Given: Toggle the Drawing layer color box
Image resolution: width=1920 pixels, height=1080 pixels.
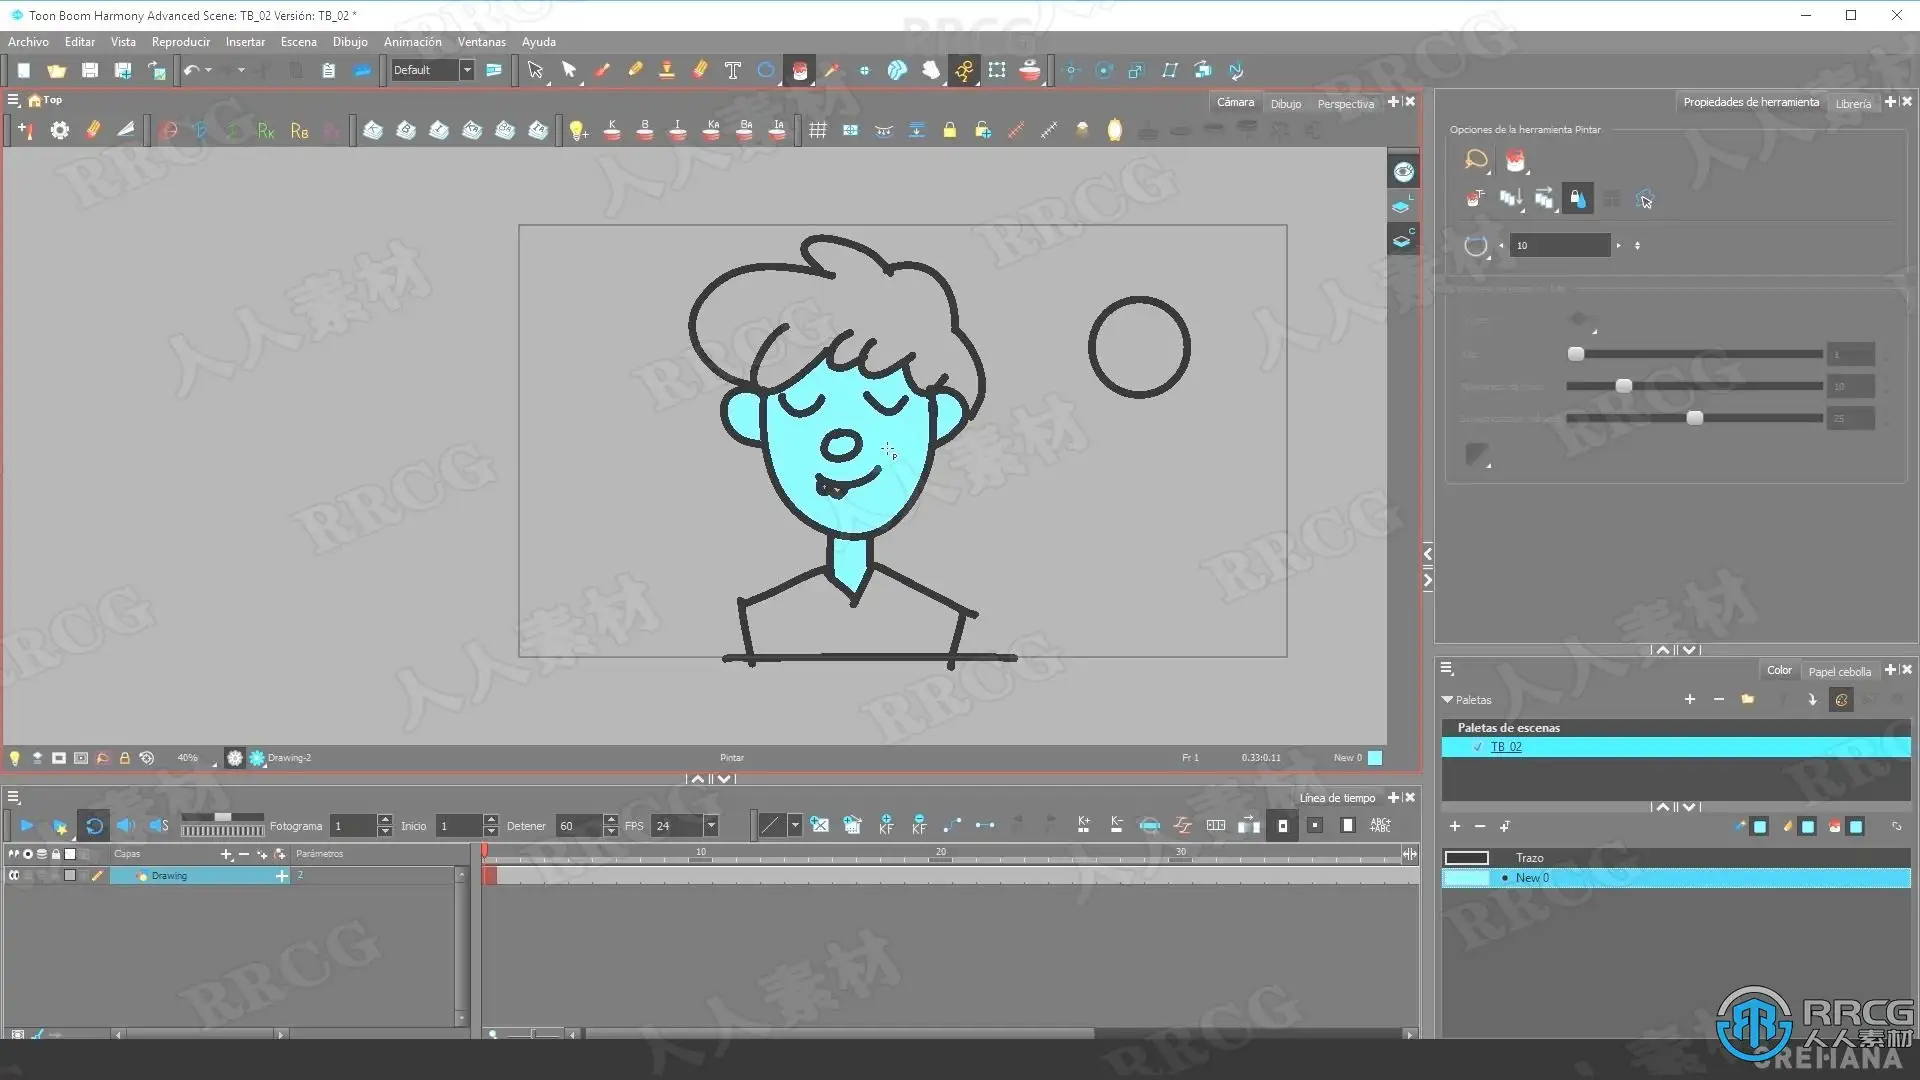Looking at the screenshot, I should tap(70, 876).
